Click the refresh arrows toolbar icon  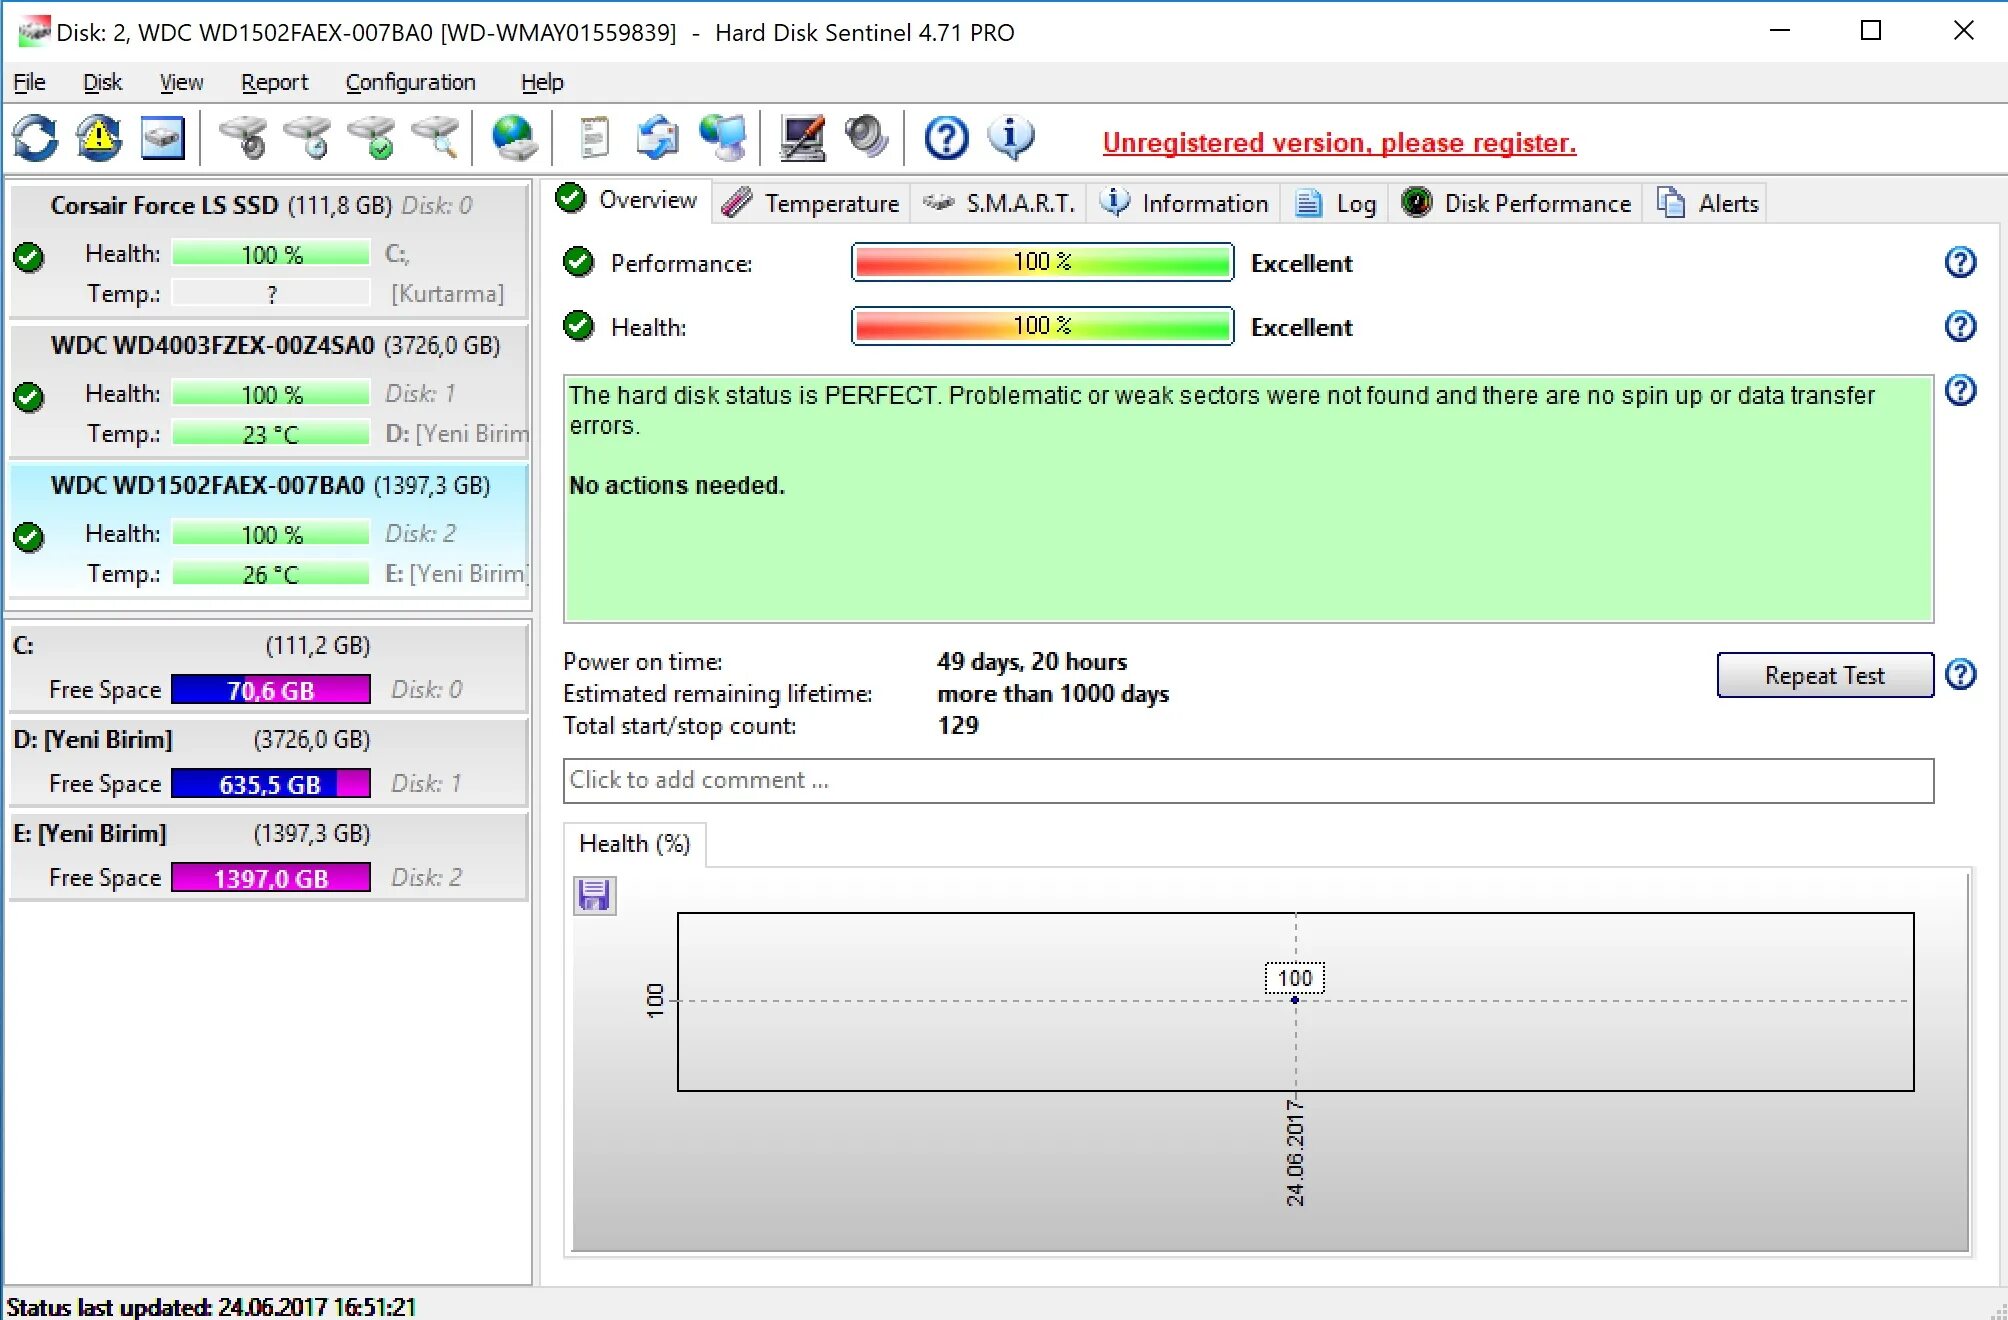pyautogui.click(x=36, y=138)
